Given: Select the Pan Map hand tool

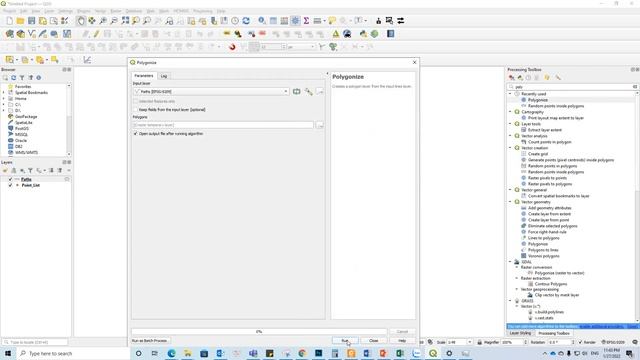Looking at the screenshot, I should pos(81,21).
